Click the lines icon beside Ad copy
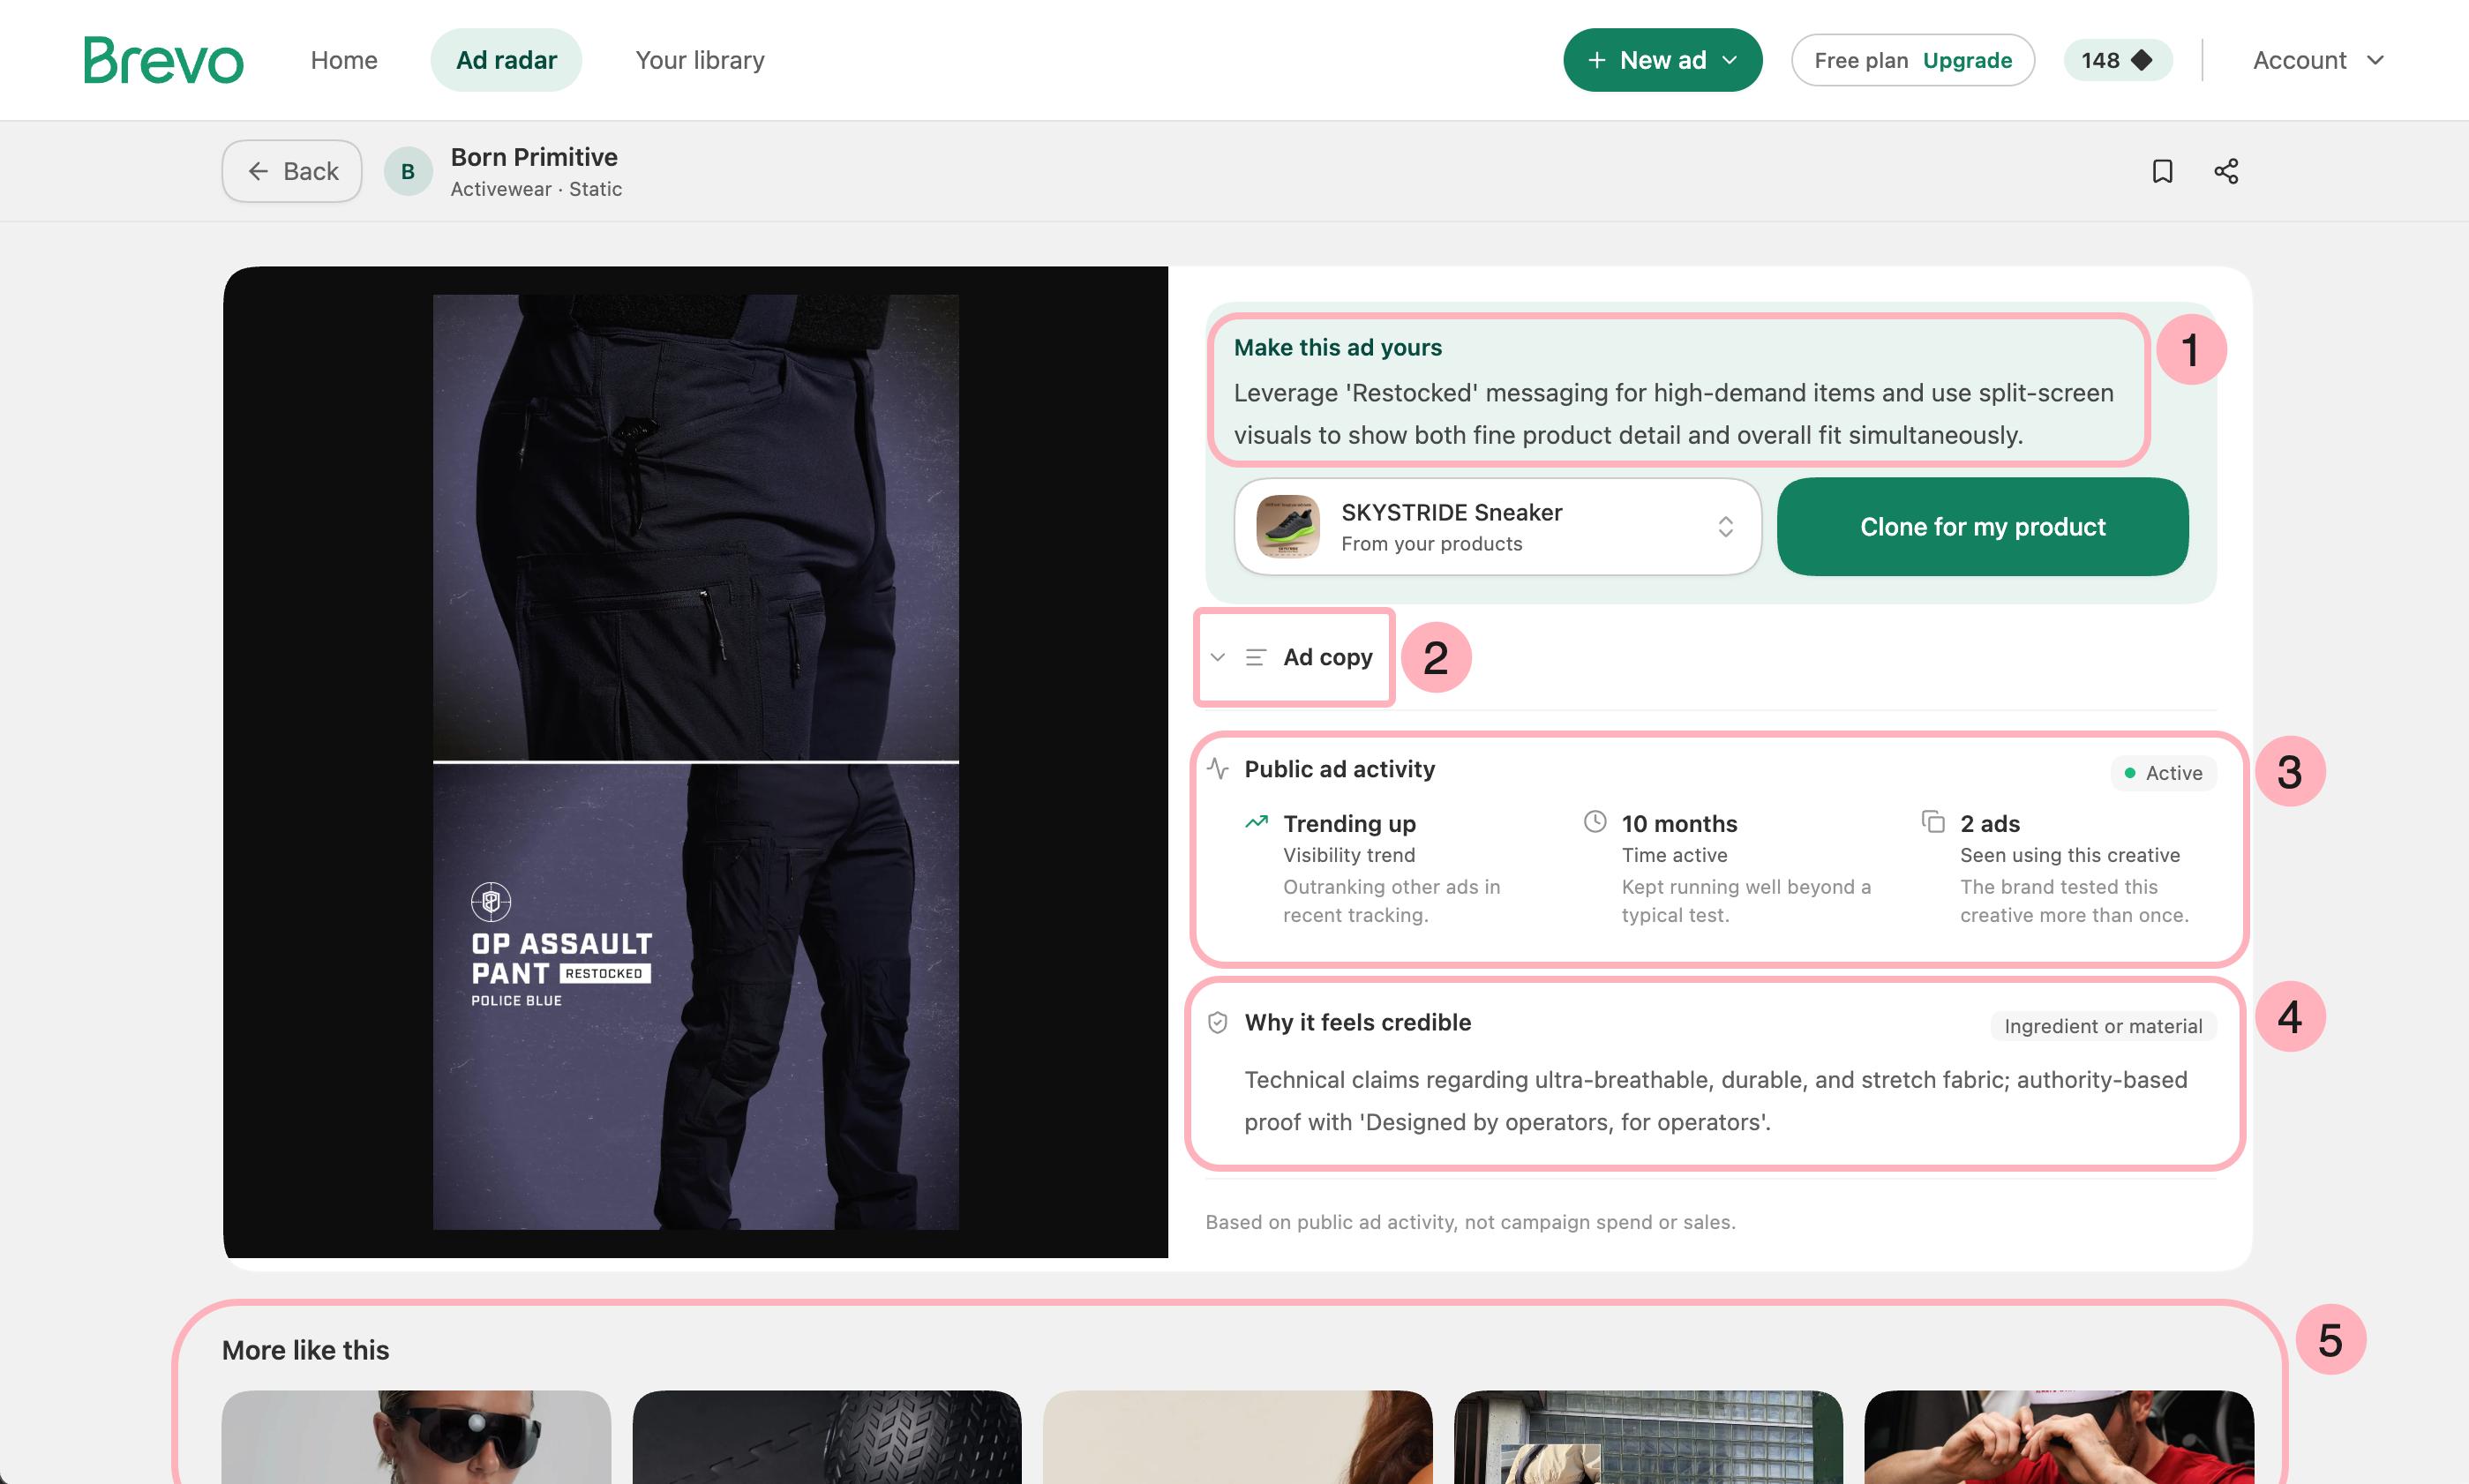2469x1484 pixels. [1256, 657]
